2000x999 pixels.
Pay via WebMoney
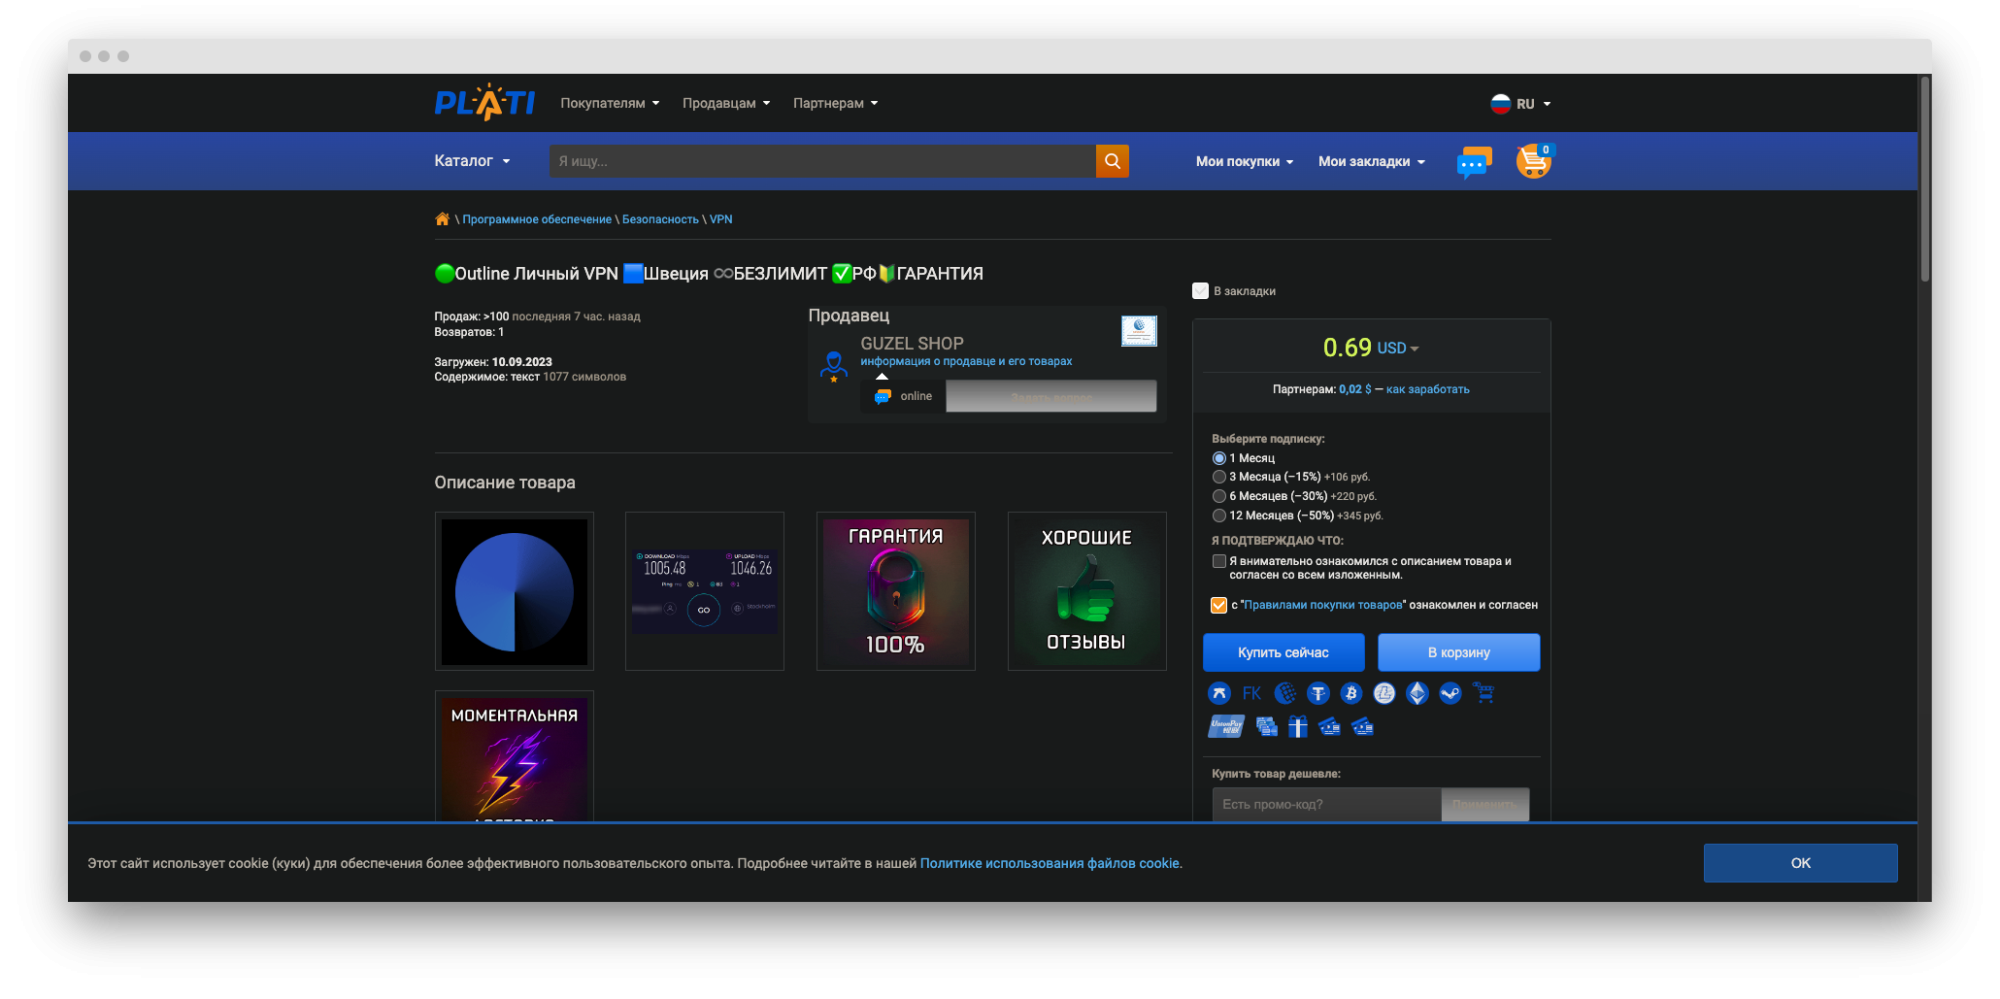(x=1285, y=693)
